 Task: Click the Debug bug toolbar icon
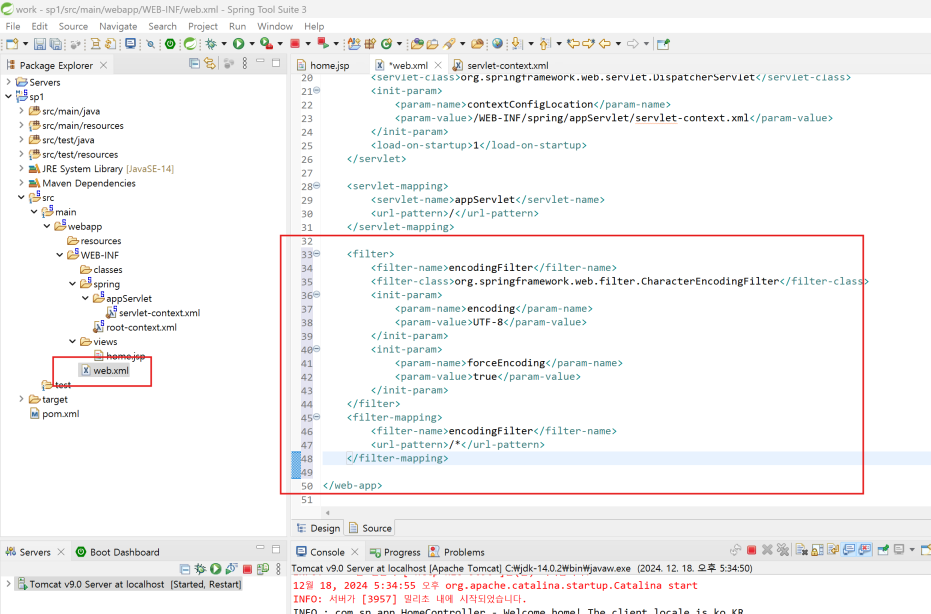(211, 44)
